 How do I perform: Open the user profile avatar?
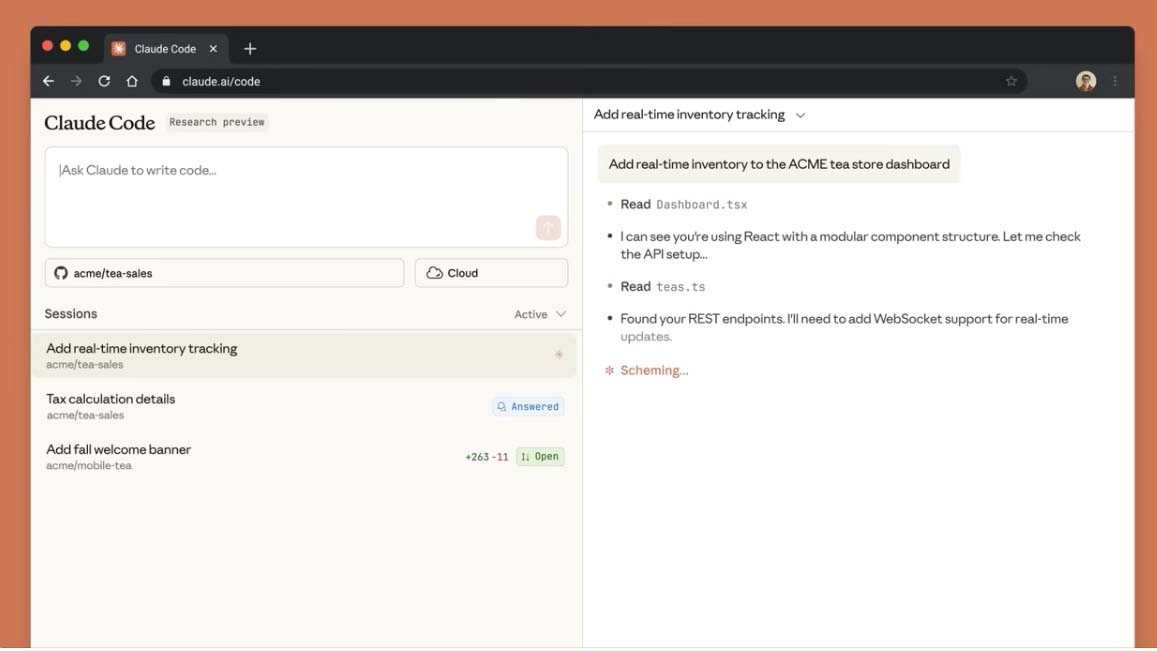tap(1085, 81)
